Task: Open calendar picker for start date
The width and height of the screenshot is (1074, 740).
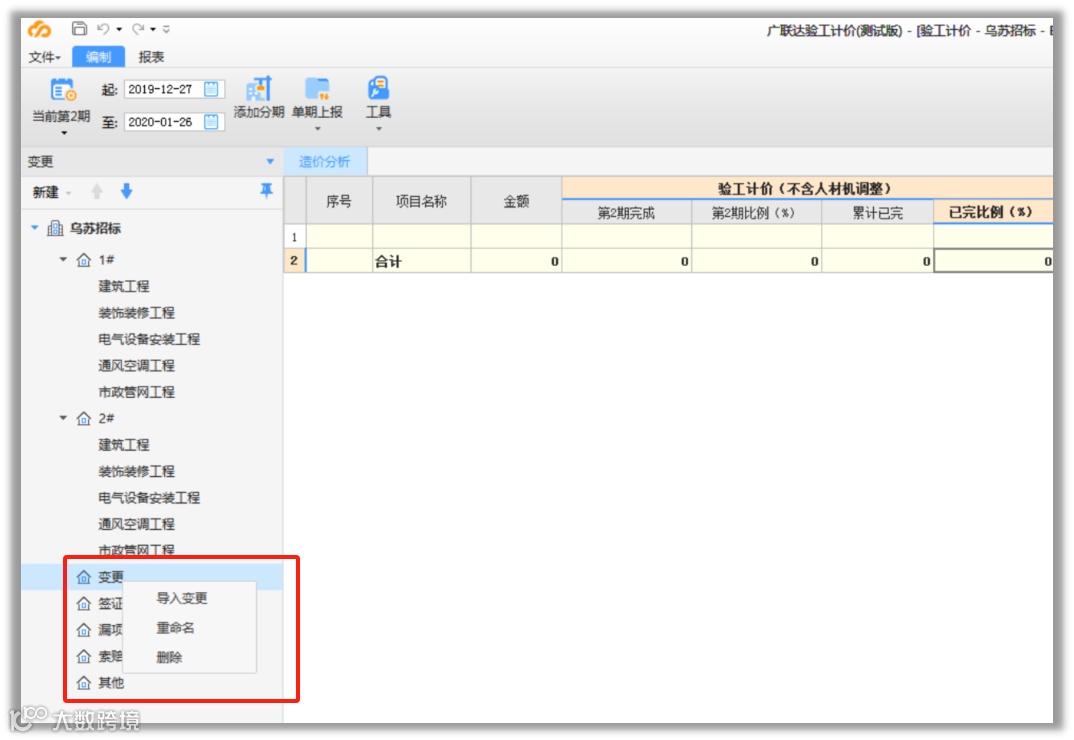Action: pos(212,89)
